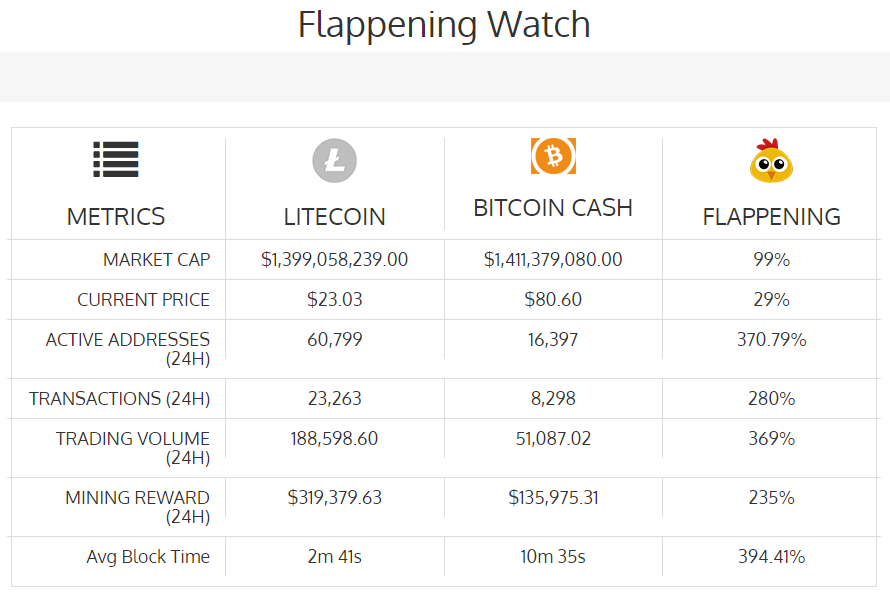Click the ACTIVE ADDRESSES (24H) row label
This screenshot has width=890, height=605.
click(x=128, y=349)
